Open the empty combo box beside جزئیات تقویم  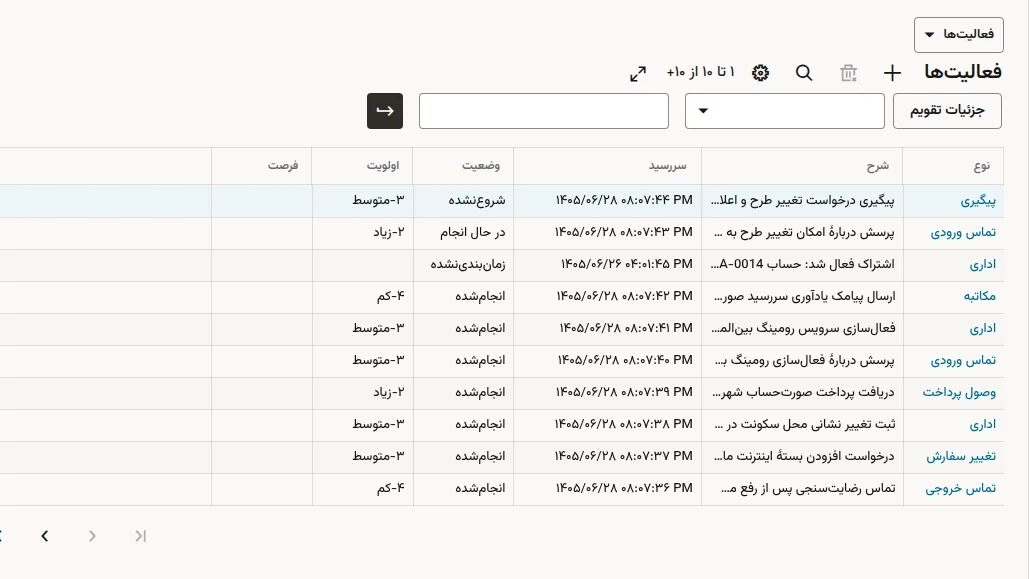click(x=785, y=111)
